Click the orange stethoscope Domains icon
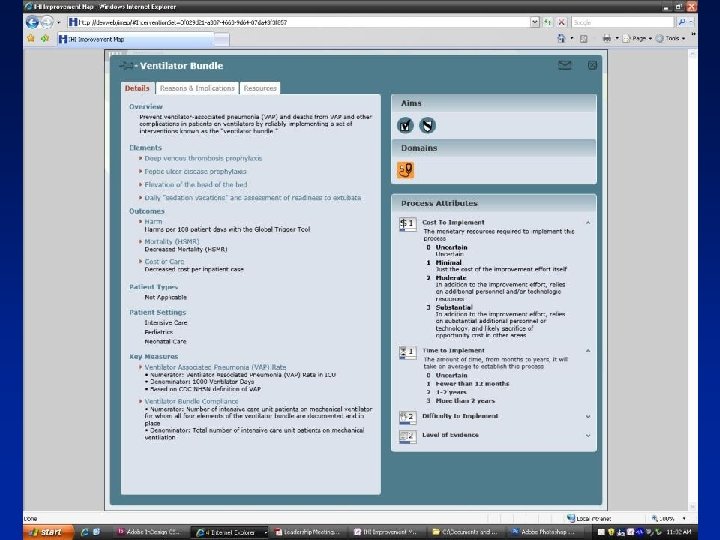The image size is (720, 540). pyautogui.click(x=405, y=170)
